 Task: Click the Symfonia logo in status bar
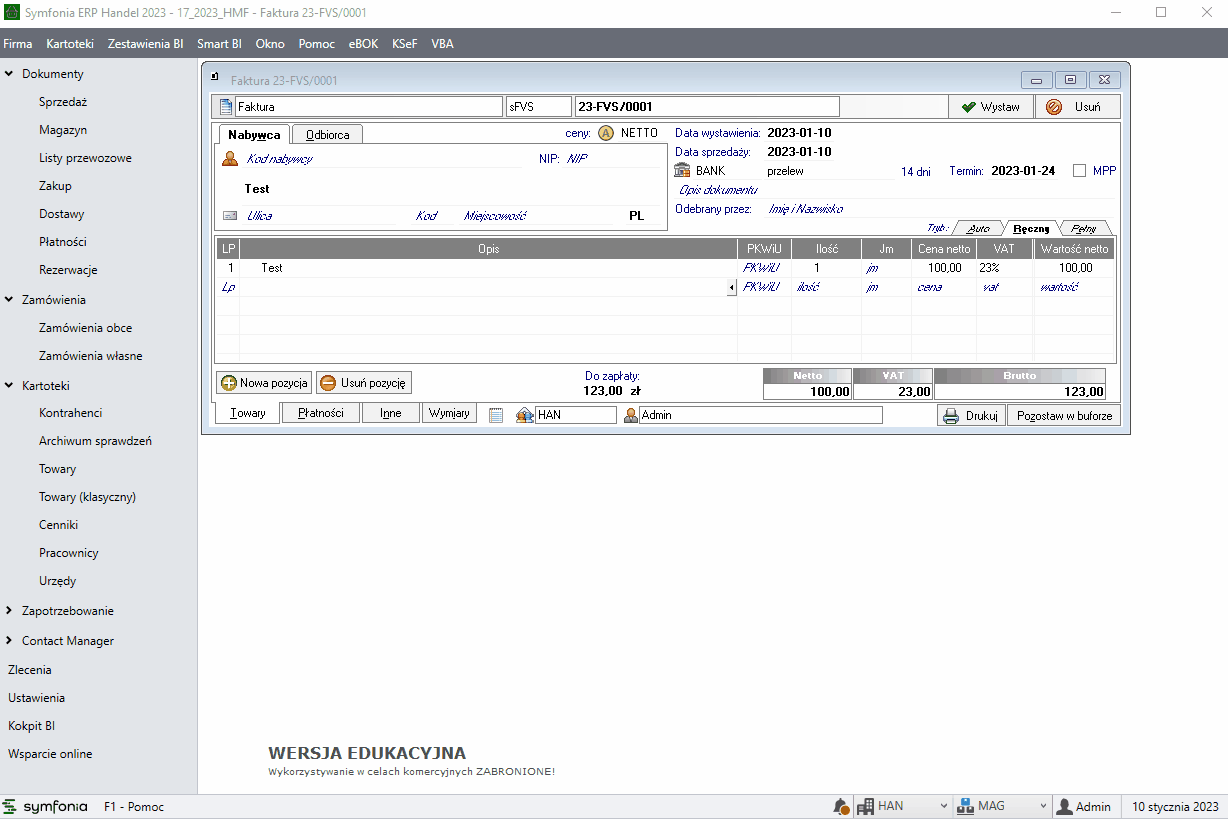(x=45, y=807)
